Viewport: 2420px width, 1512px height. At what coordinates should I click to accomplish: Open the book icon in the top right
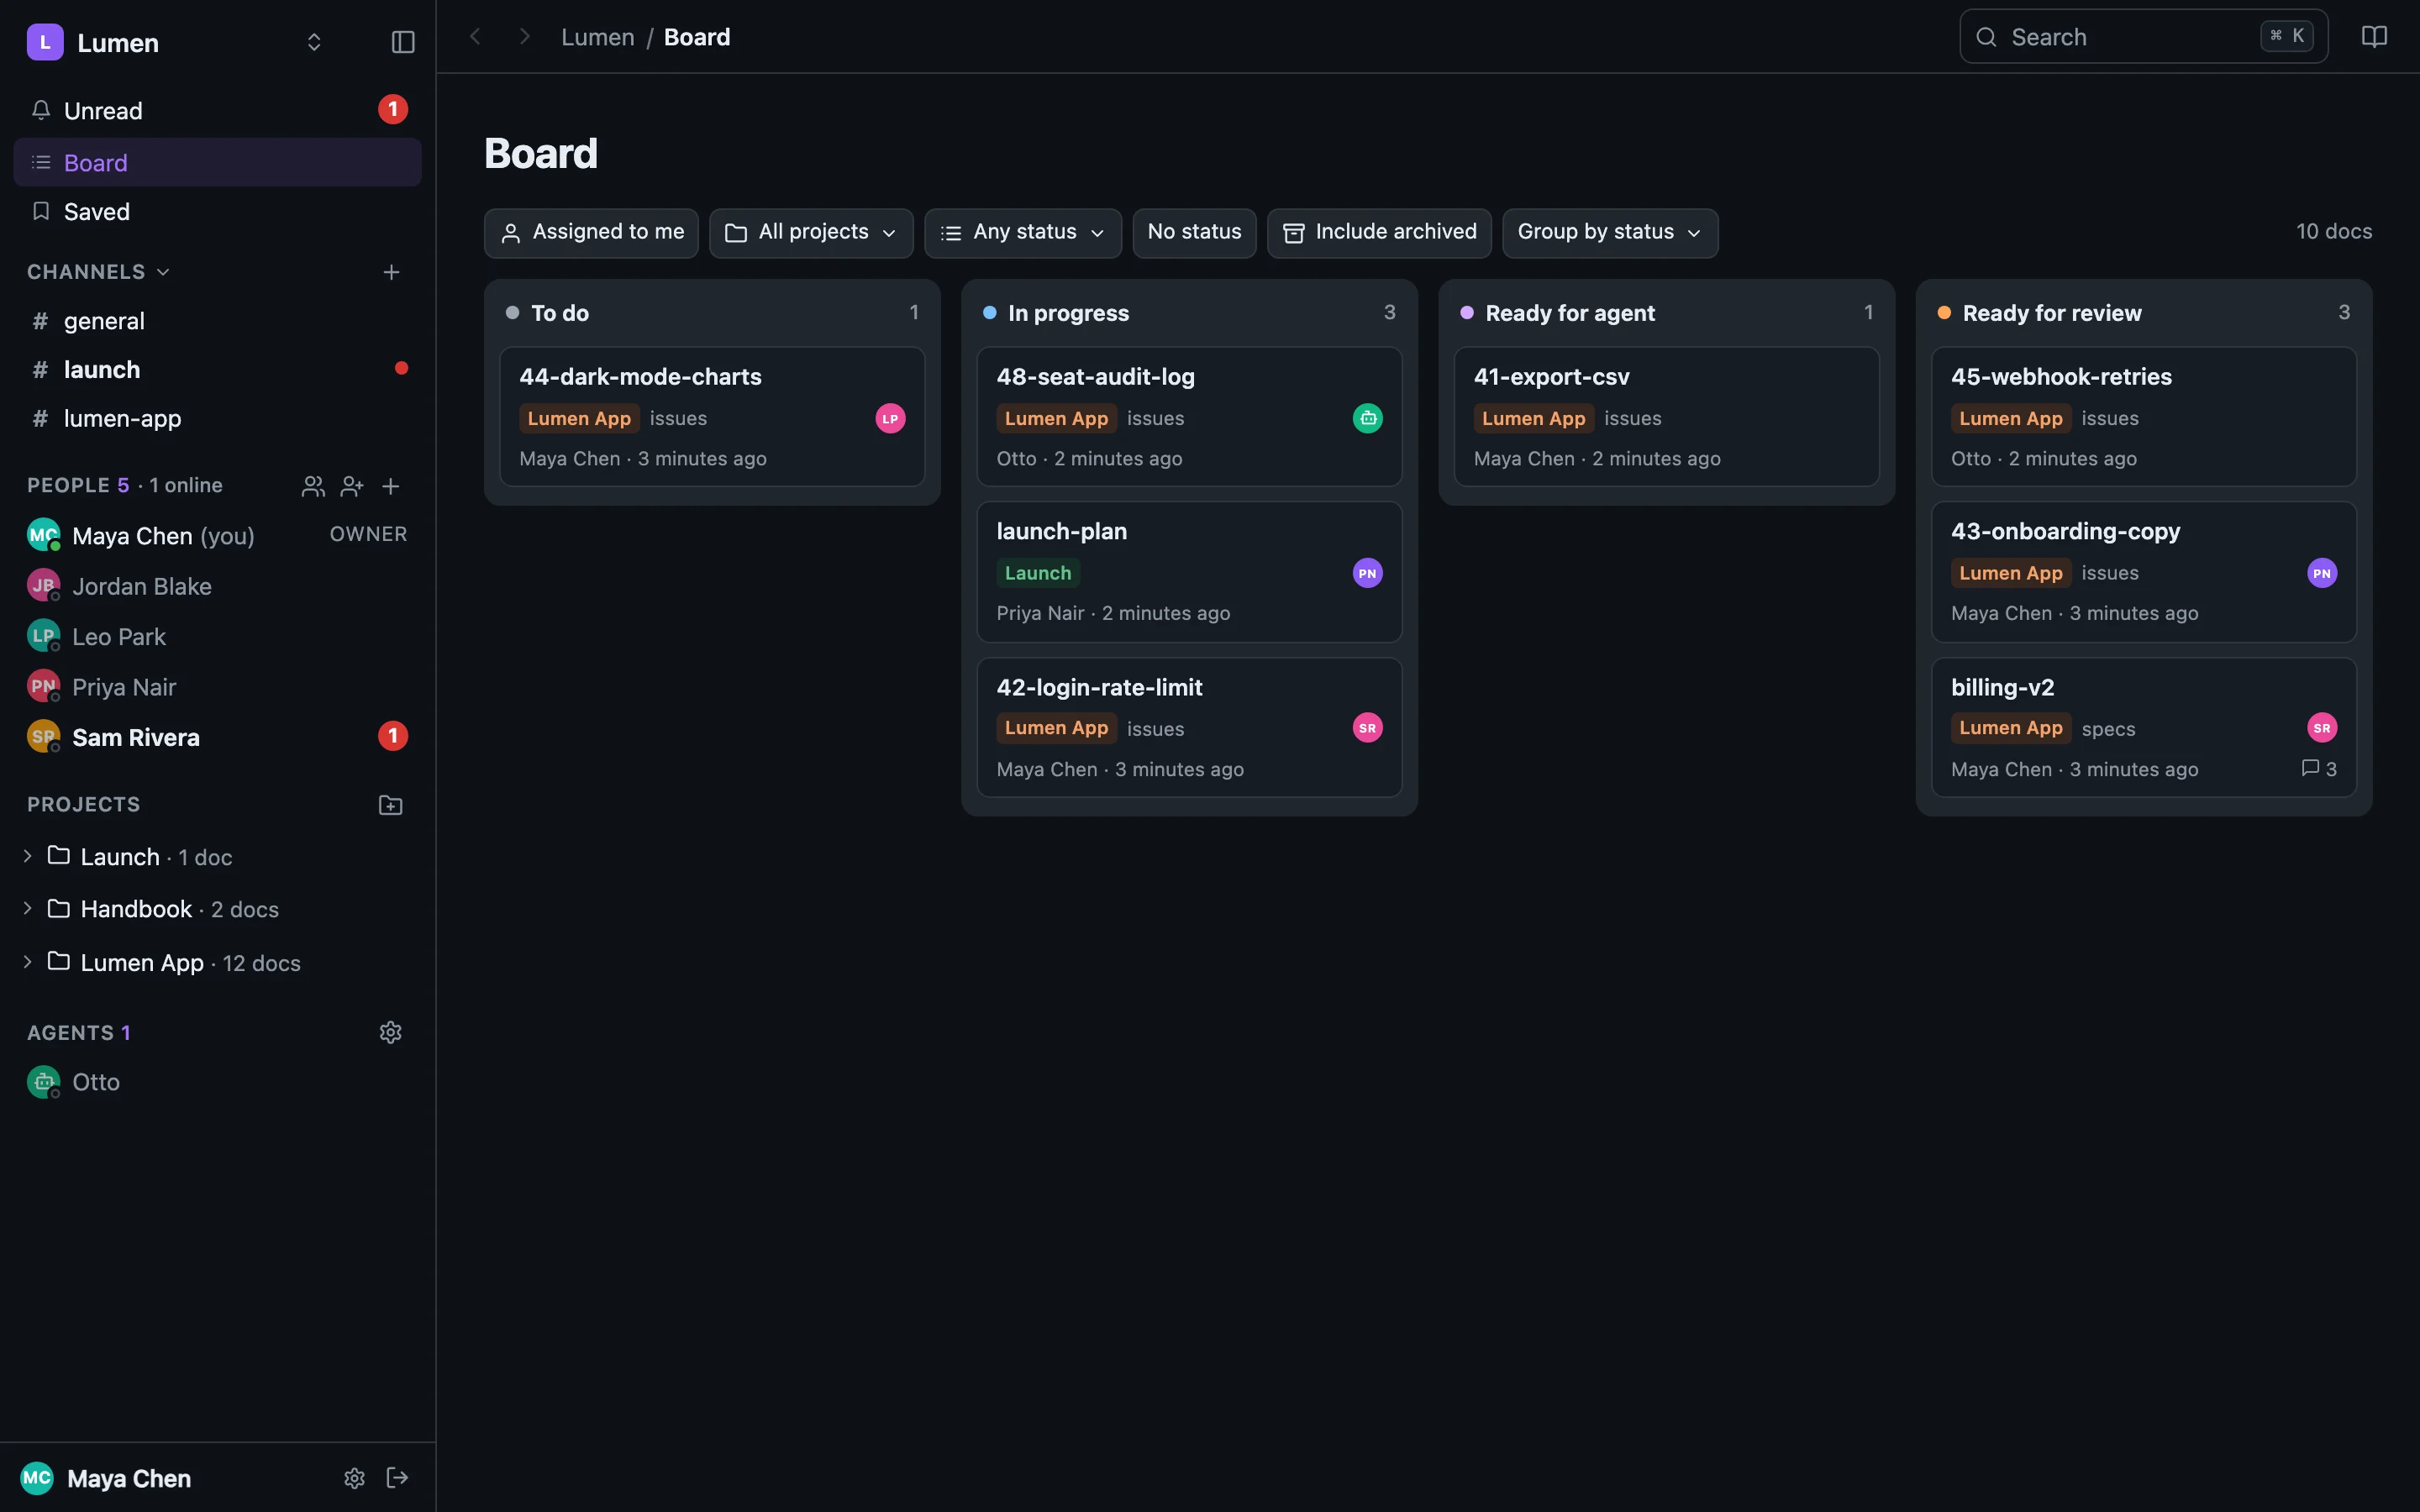[x=2374, y=37]
